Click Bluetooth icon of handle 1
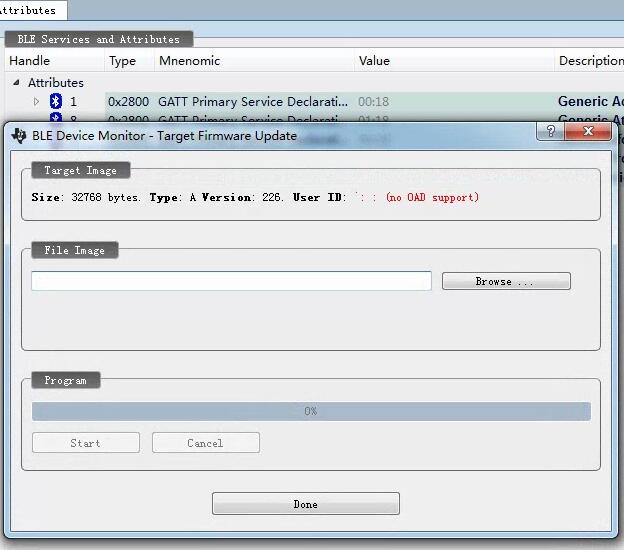 56,101
